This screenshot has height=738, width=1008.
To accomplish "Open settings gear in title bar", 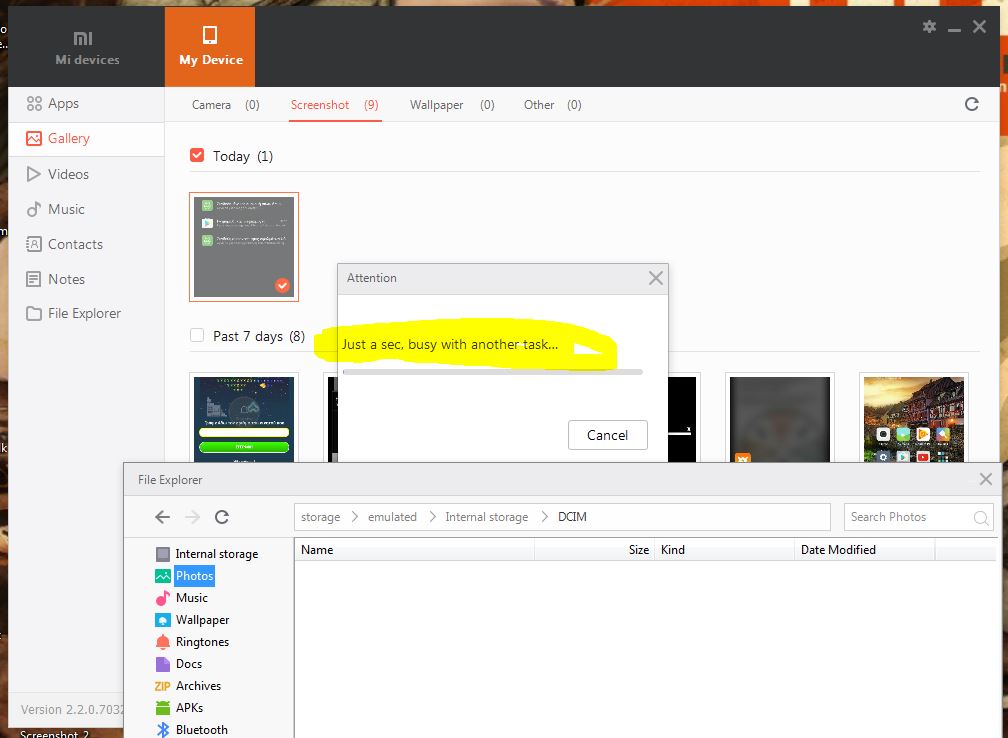I will coord(929,27).
